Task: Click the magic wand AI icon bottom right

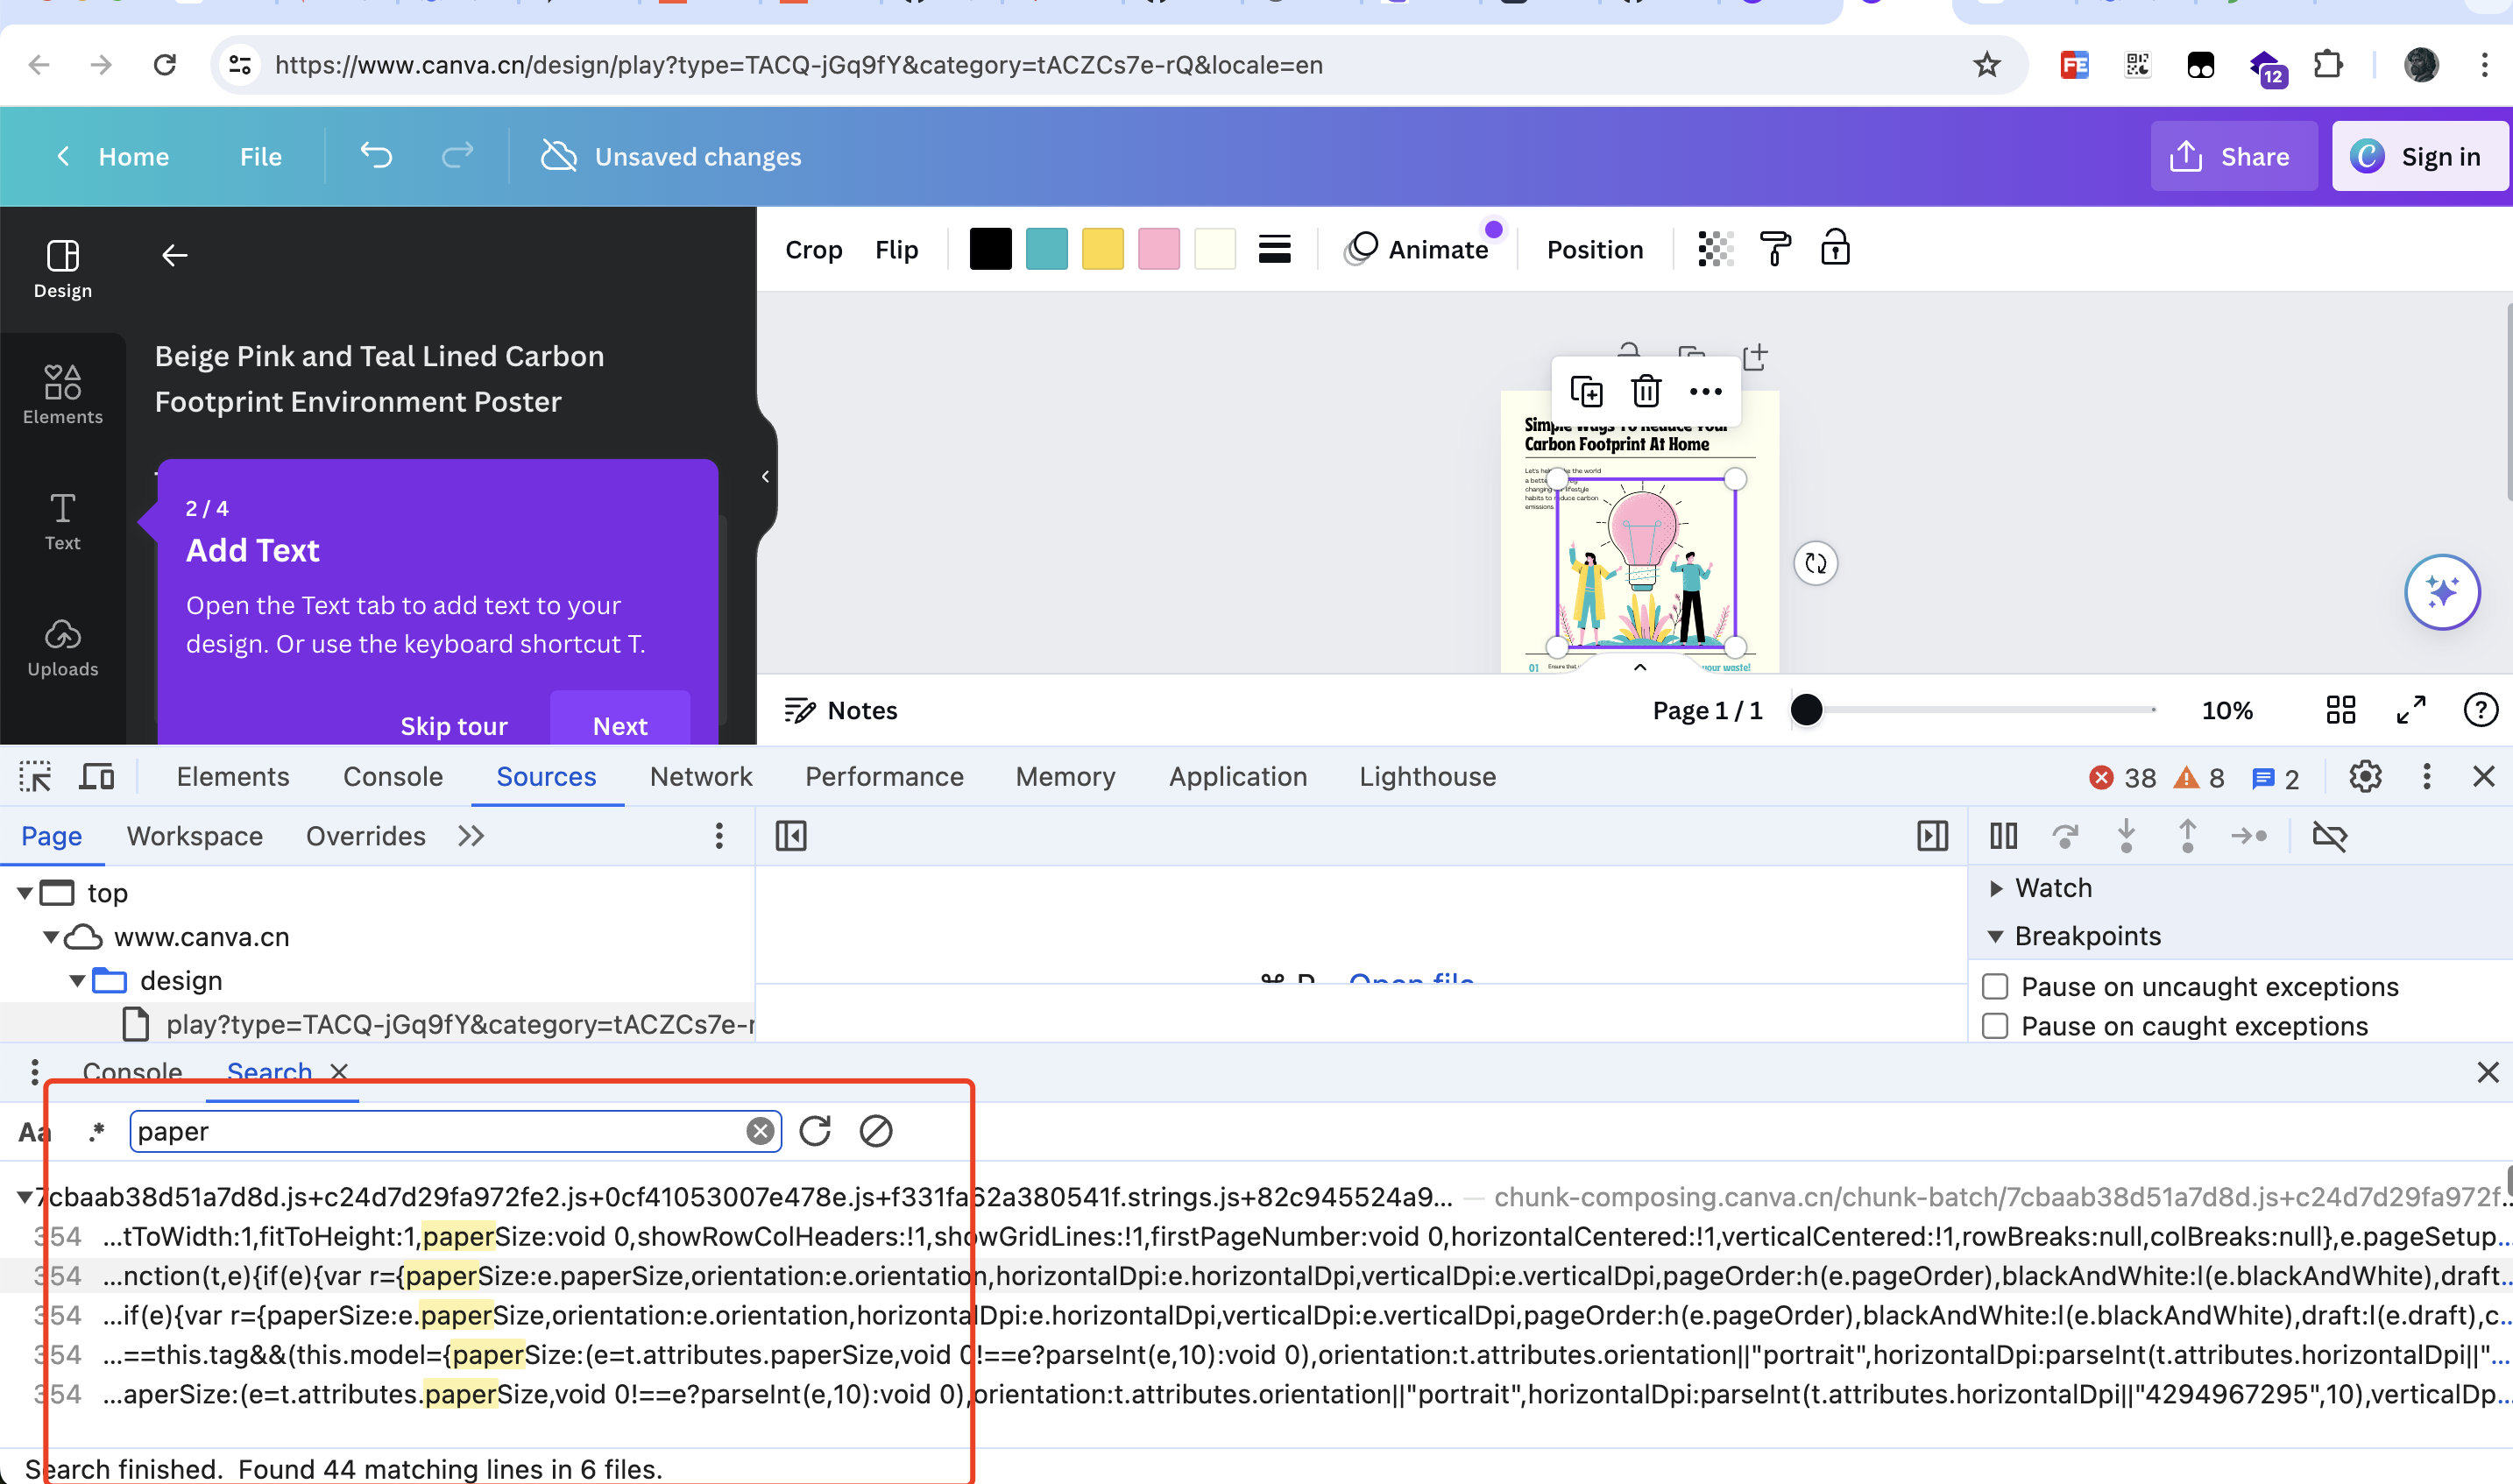Action: [x=2444, y=592]
